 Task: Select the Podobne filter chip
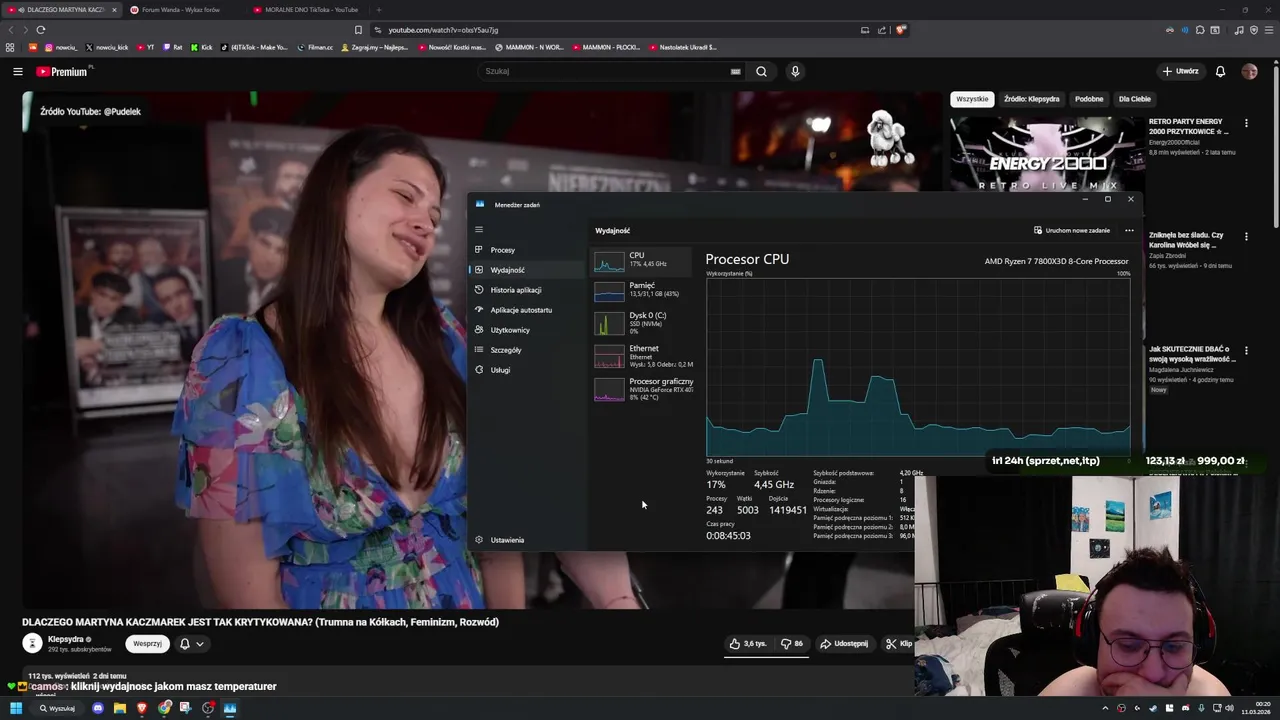click(1089, 99)
